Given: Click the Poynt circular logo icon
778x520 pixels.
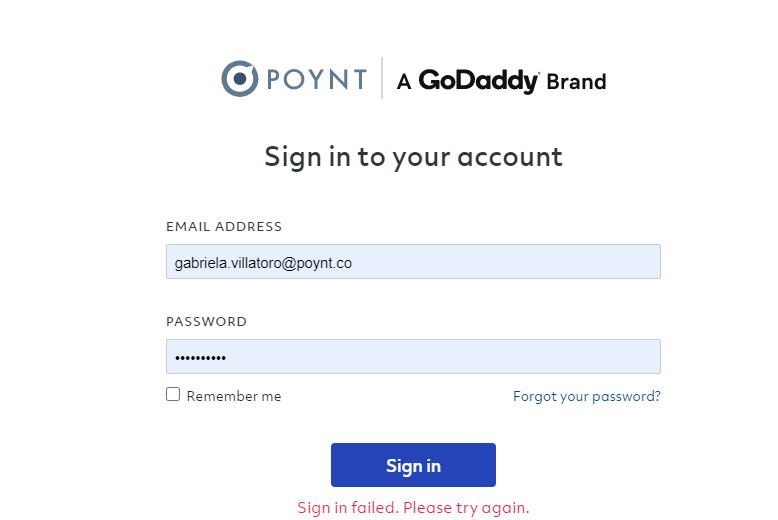Looking at the screenshot, I should [240, 78].
